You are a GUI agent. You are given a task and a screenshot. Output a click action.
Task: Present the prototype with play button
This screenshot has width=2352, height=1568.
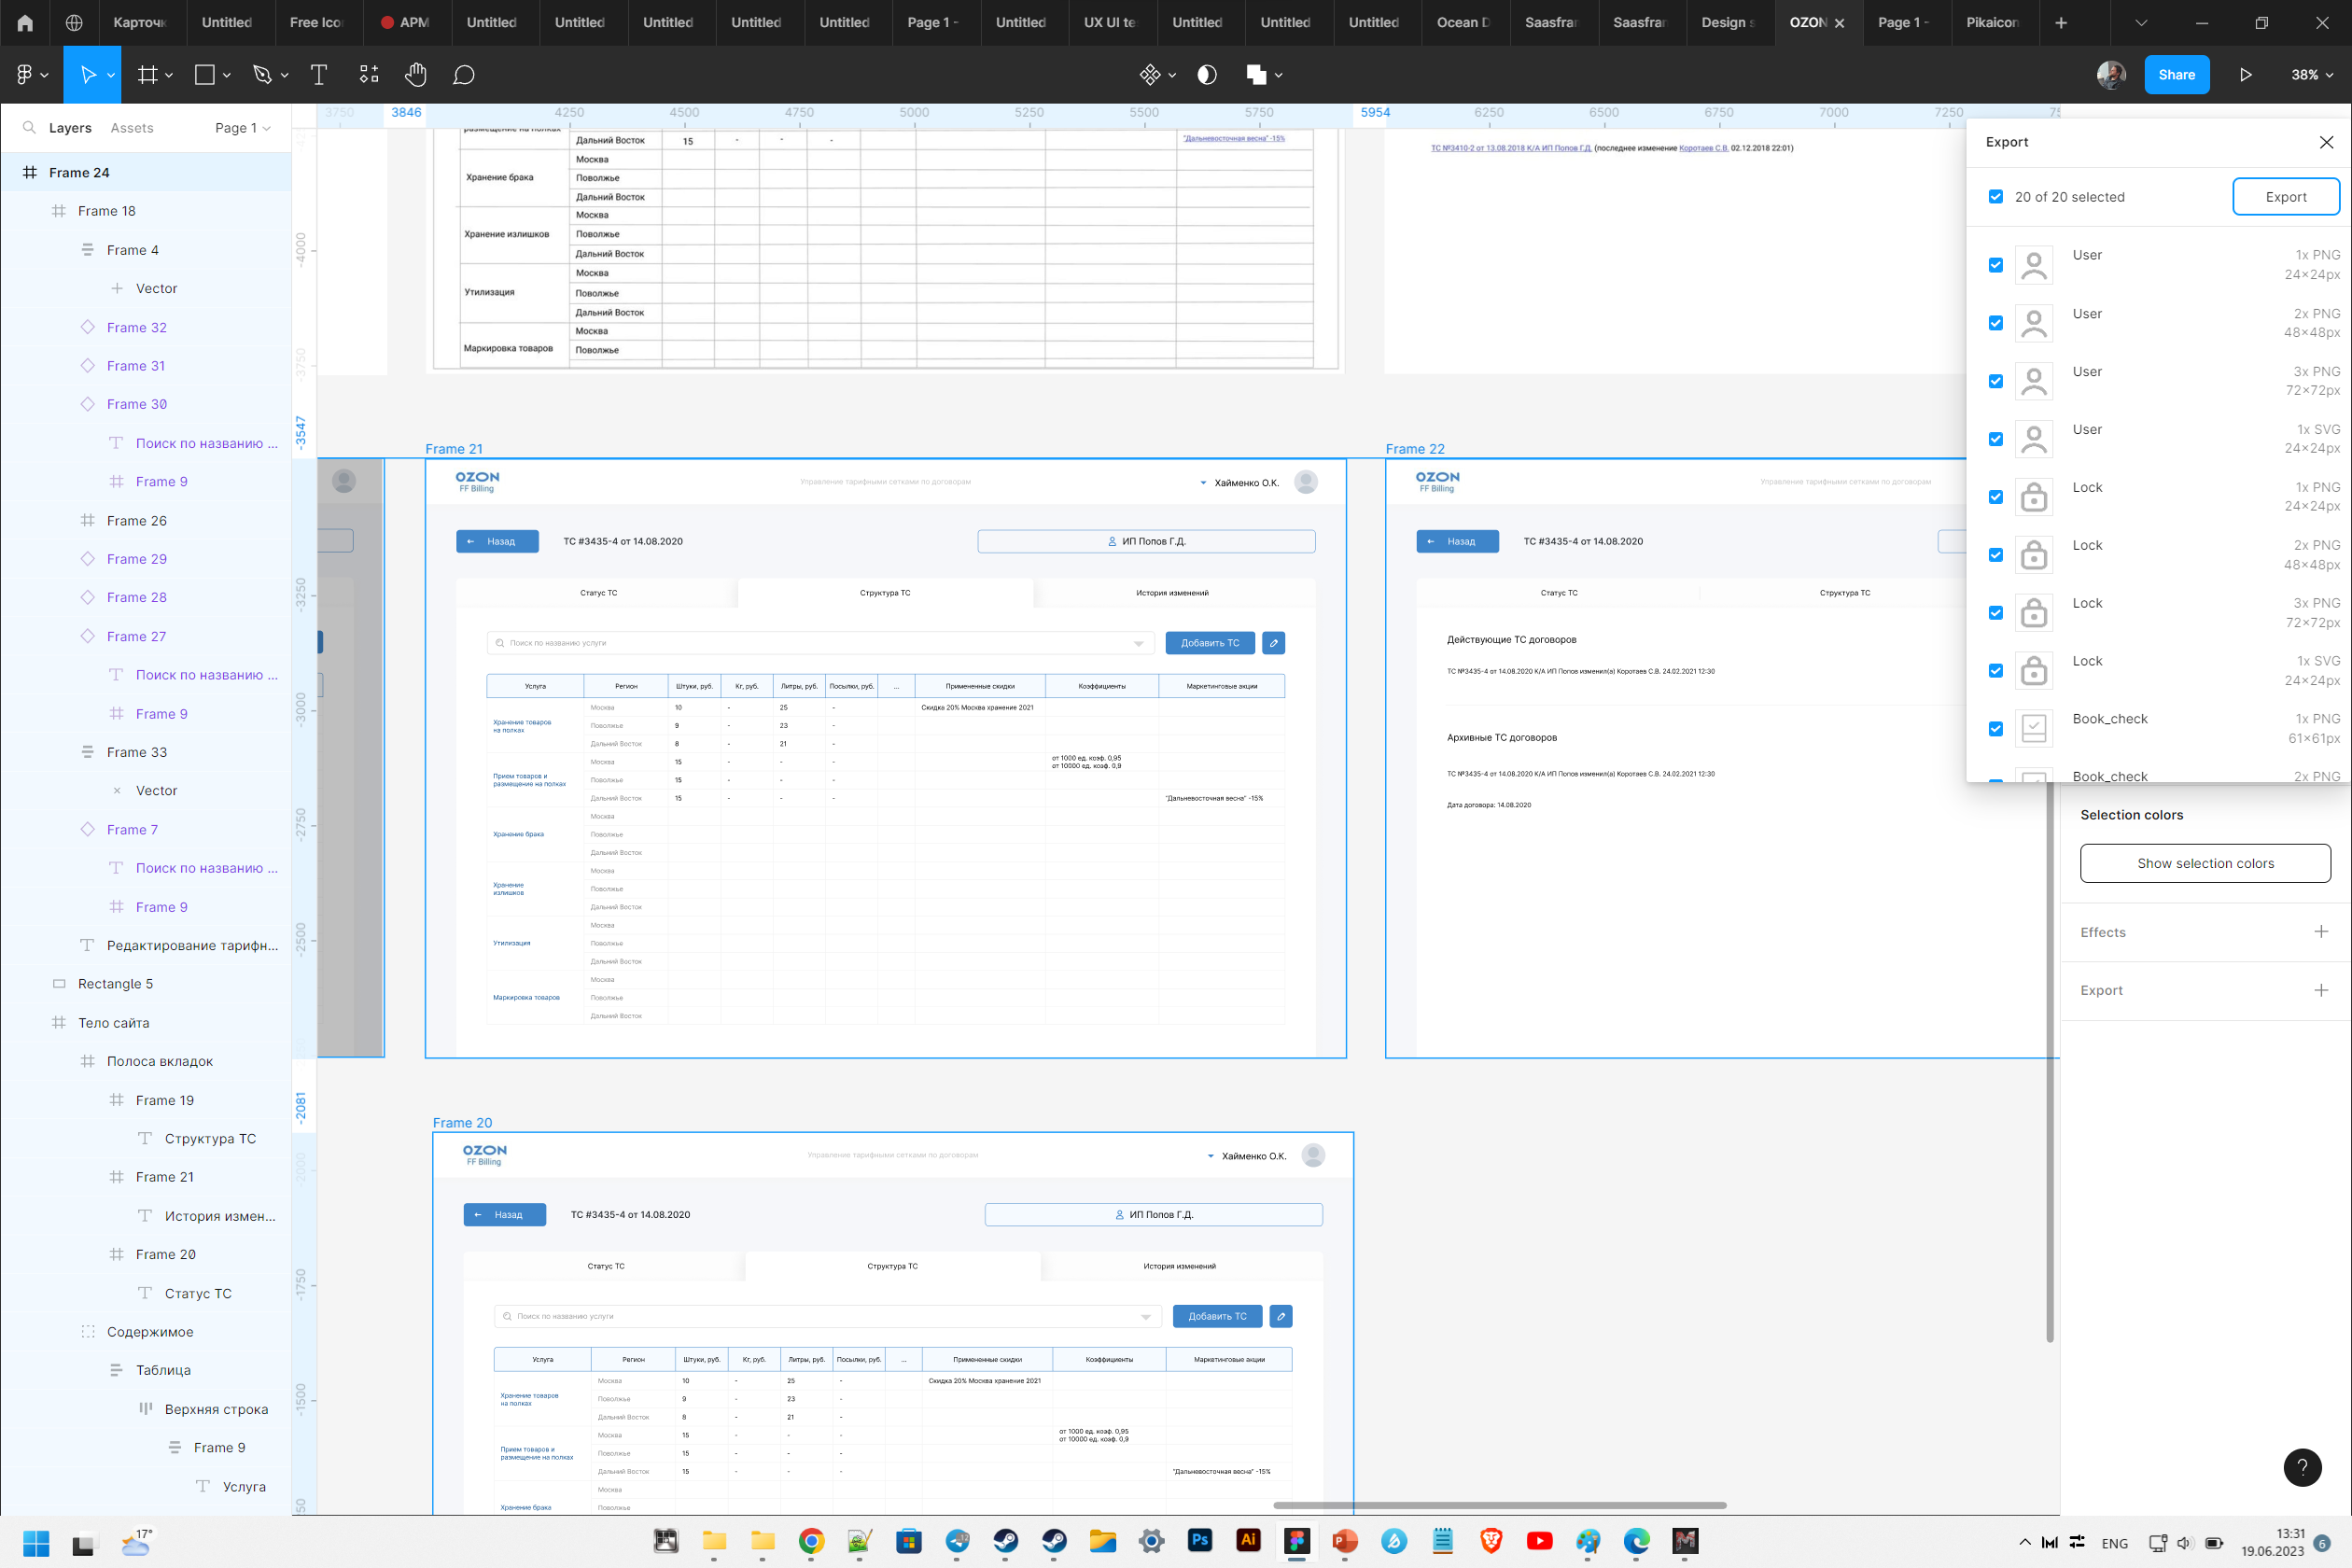point(2246,75)
